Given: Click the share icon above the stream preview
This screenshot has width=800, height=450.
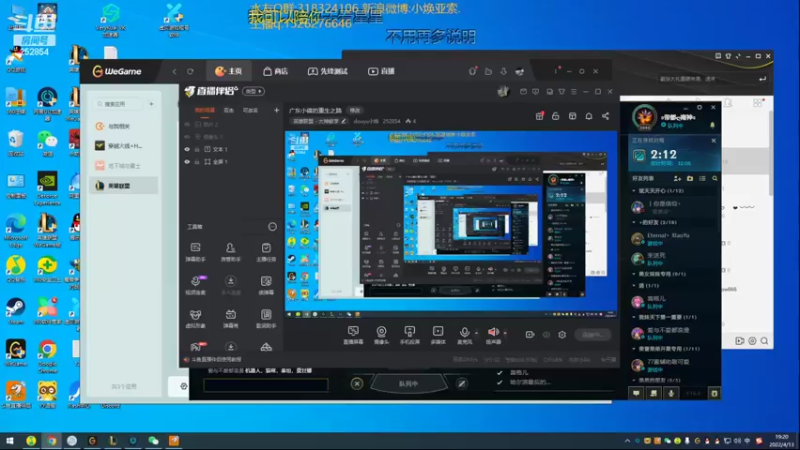Looking at the screenshot, I should coord(605,116).
